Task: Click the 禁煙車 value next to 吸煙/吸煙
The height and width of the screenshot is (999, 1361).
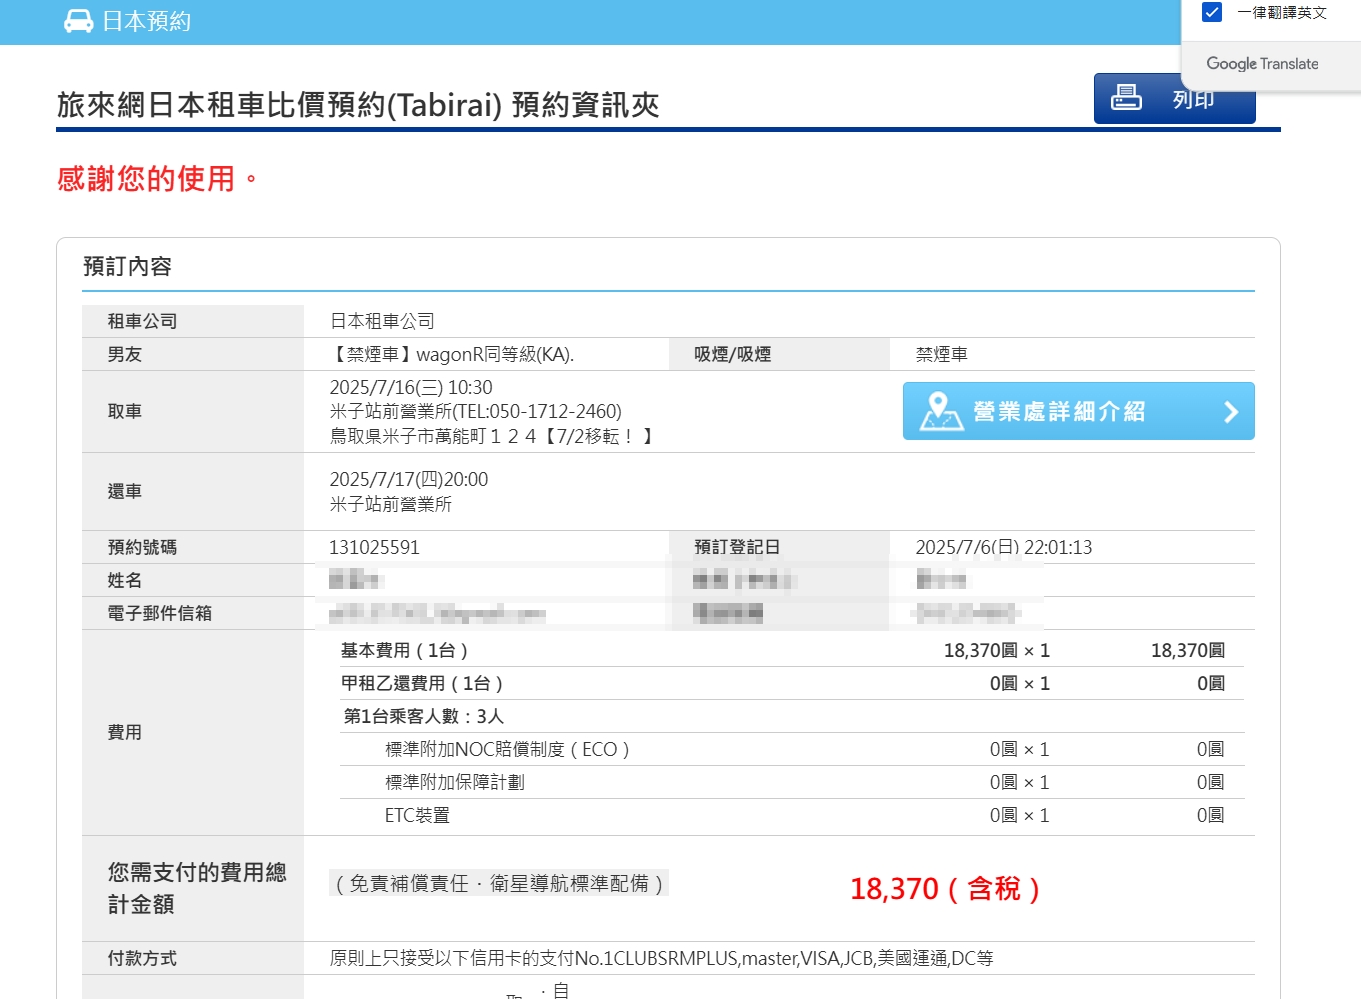Action: click(941, 354)
